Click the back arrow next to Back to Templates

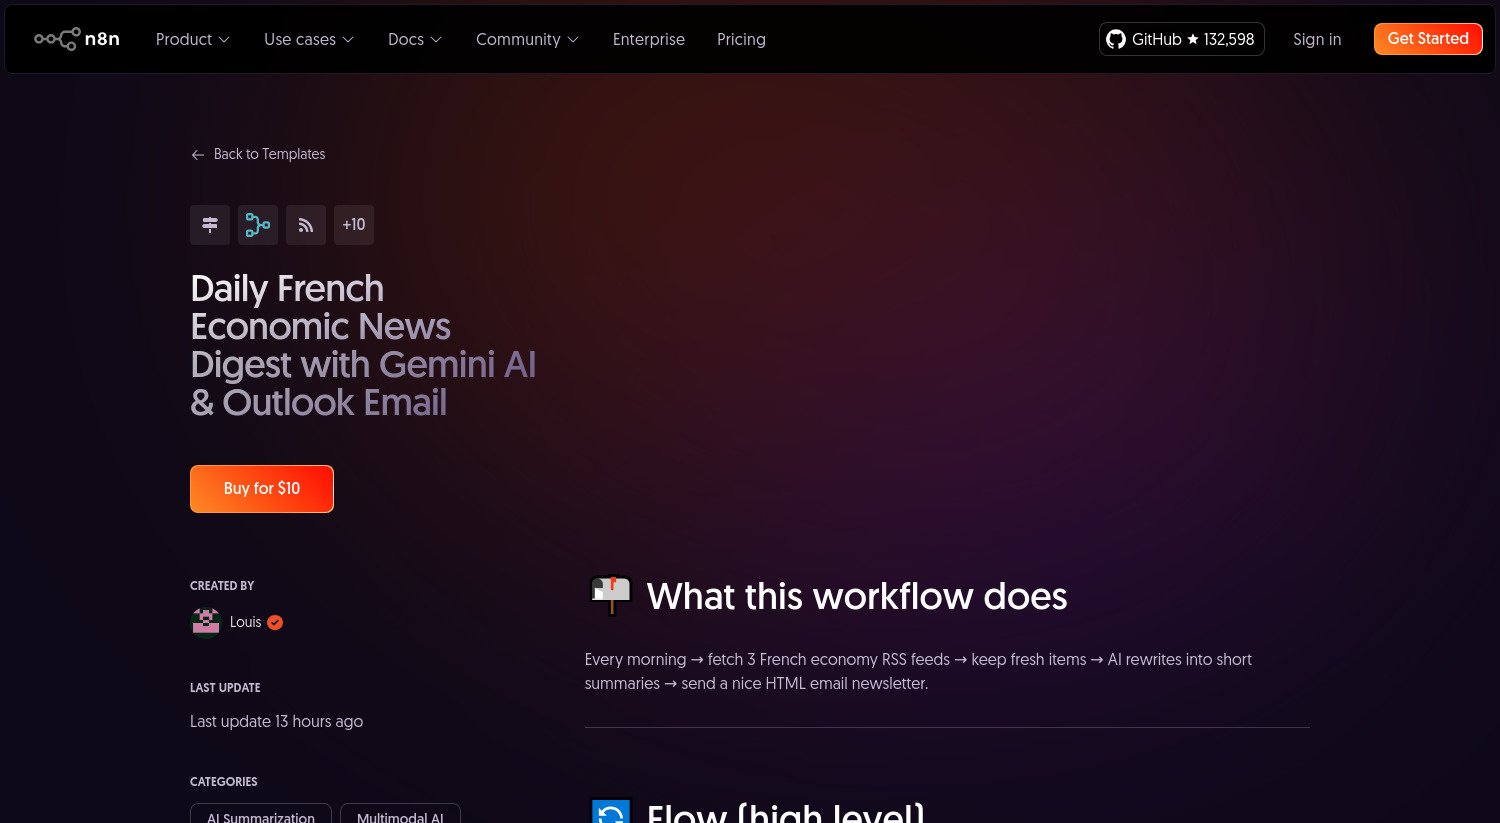point(198,154)
